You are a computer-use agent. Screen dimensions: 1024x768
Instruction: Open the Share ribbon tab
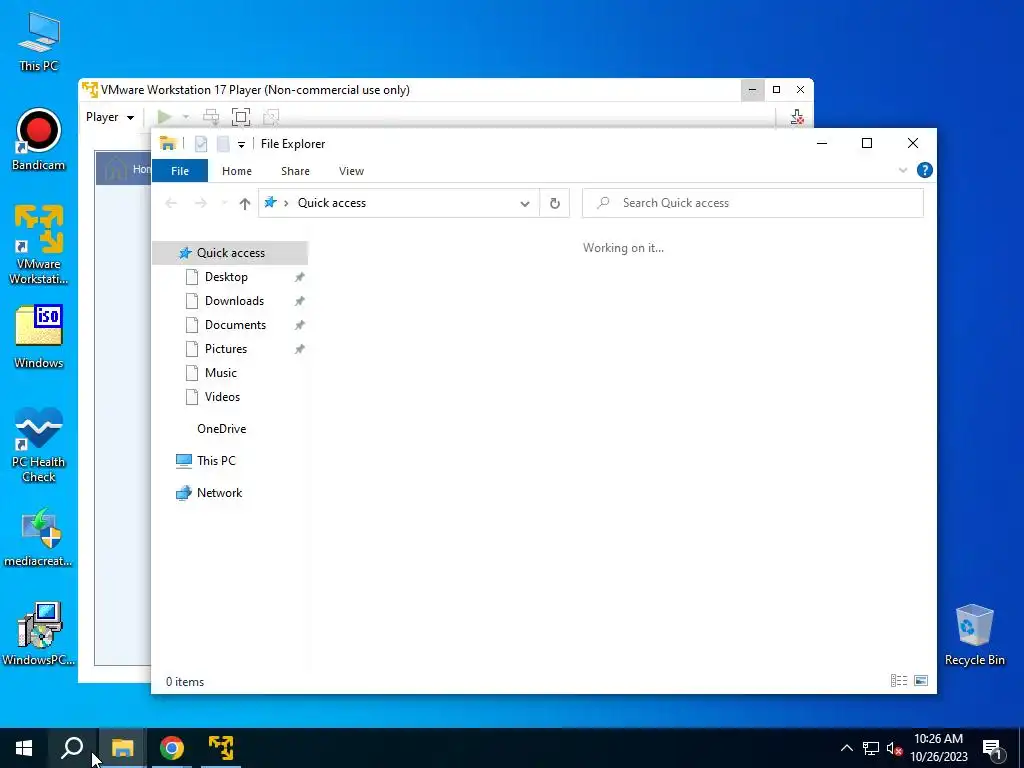pyautogui.click(x=295, y=170)
